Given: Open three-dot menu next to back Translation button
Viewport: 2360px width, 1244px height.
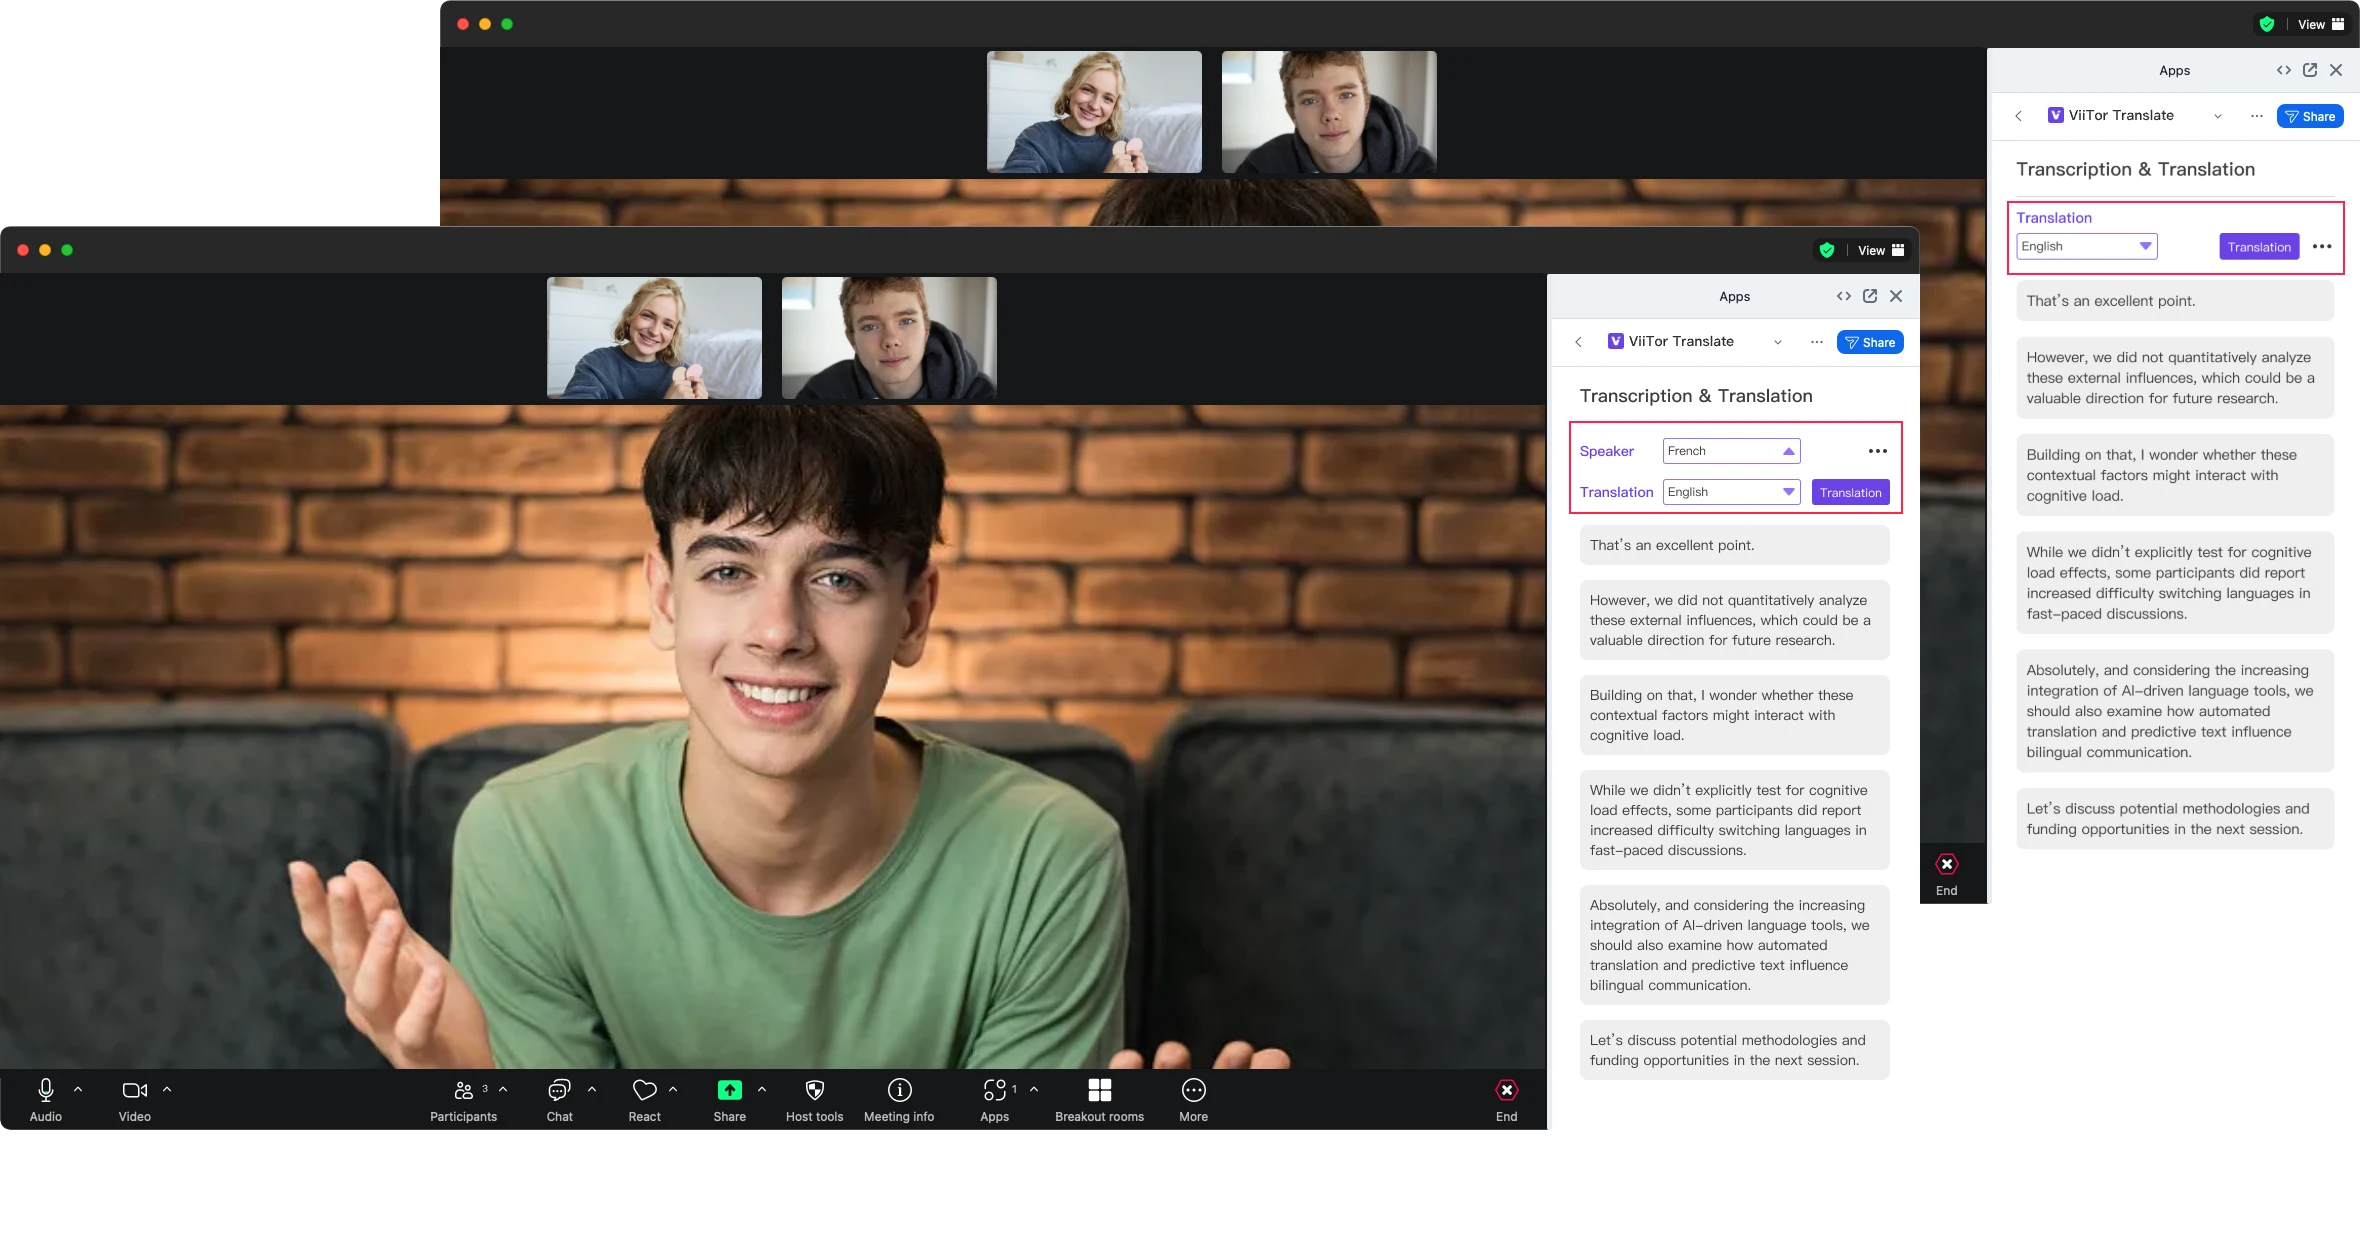Looking at the screenshot, I should tap(2322, 246).
